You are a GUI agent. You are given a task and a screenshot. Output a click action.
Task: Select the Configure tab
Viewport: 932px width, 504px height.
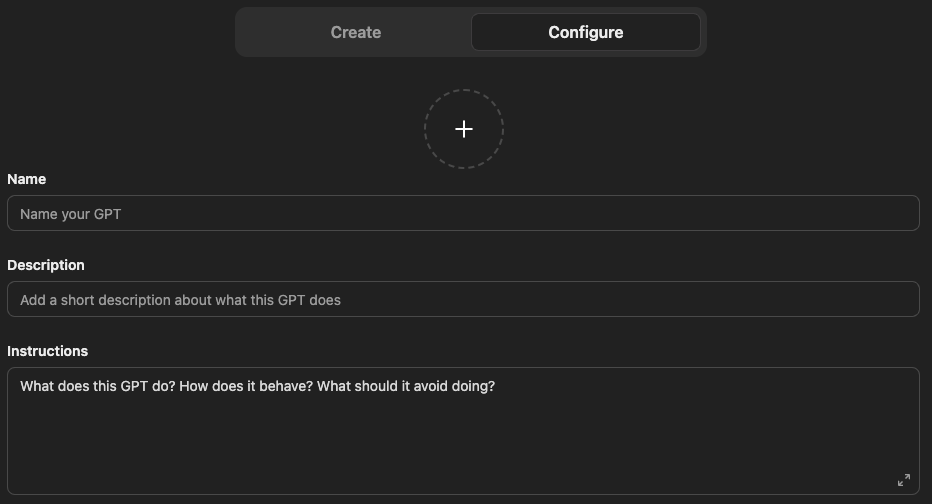coord(585,32)
